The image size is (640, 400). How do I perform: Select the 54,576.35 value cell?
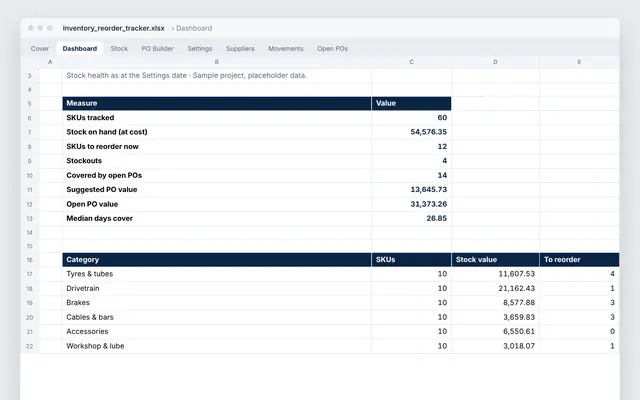point(411,132)
